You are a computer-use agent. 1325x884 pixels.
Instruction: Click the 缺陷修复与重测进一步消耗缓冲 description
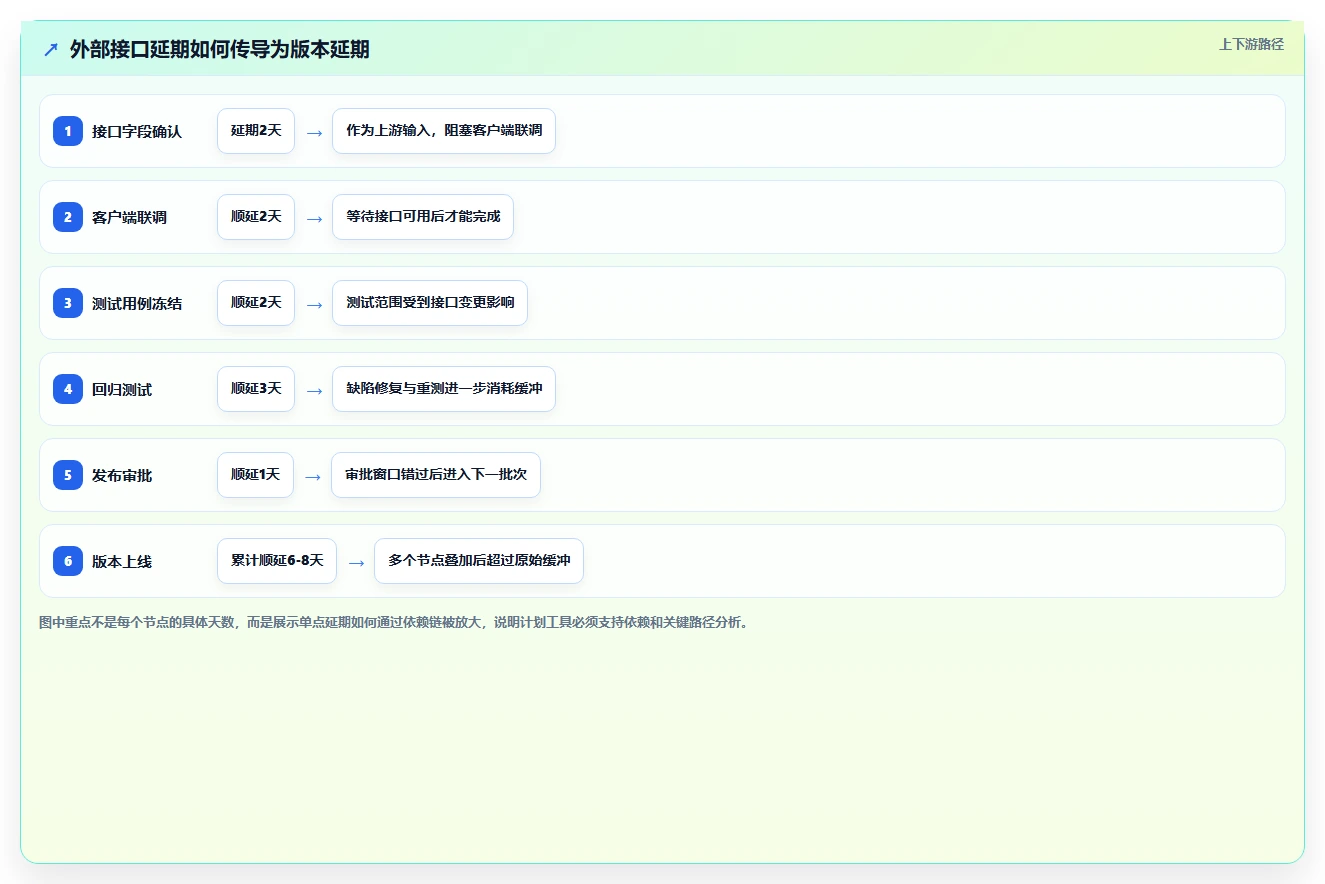click(x=444, y=389)
